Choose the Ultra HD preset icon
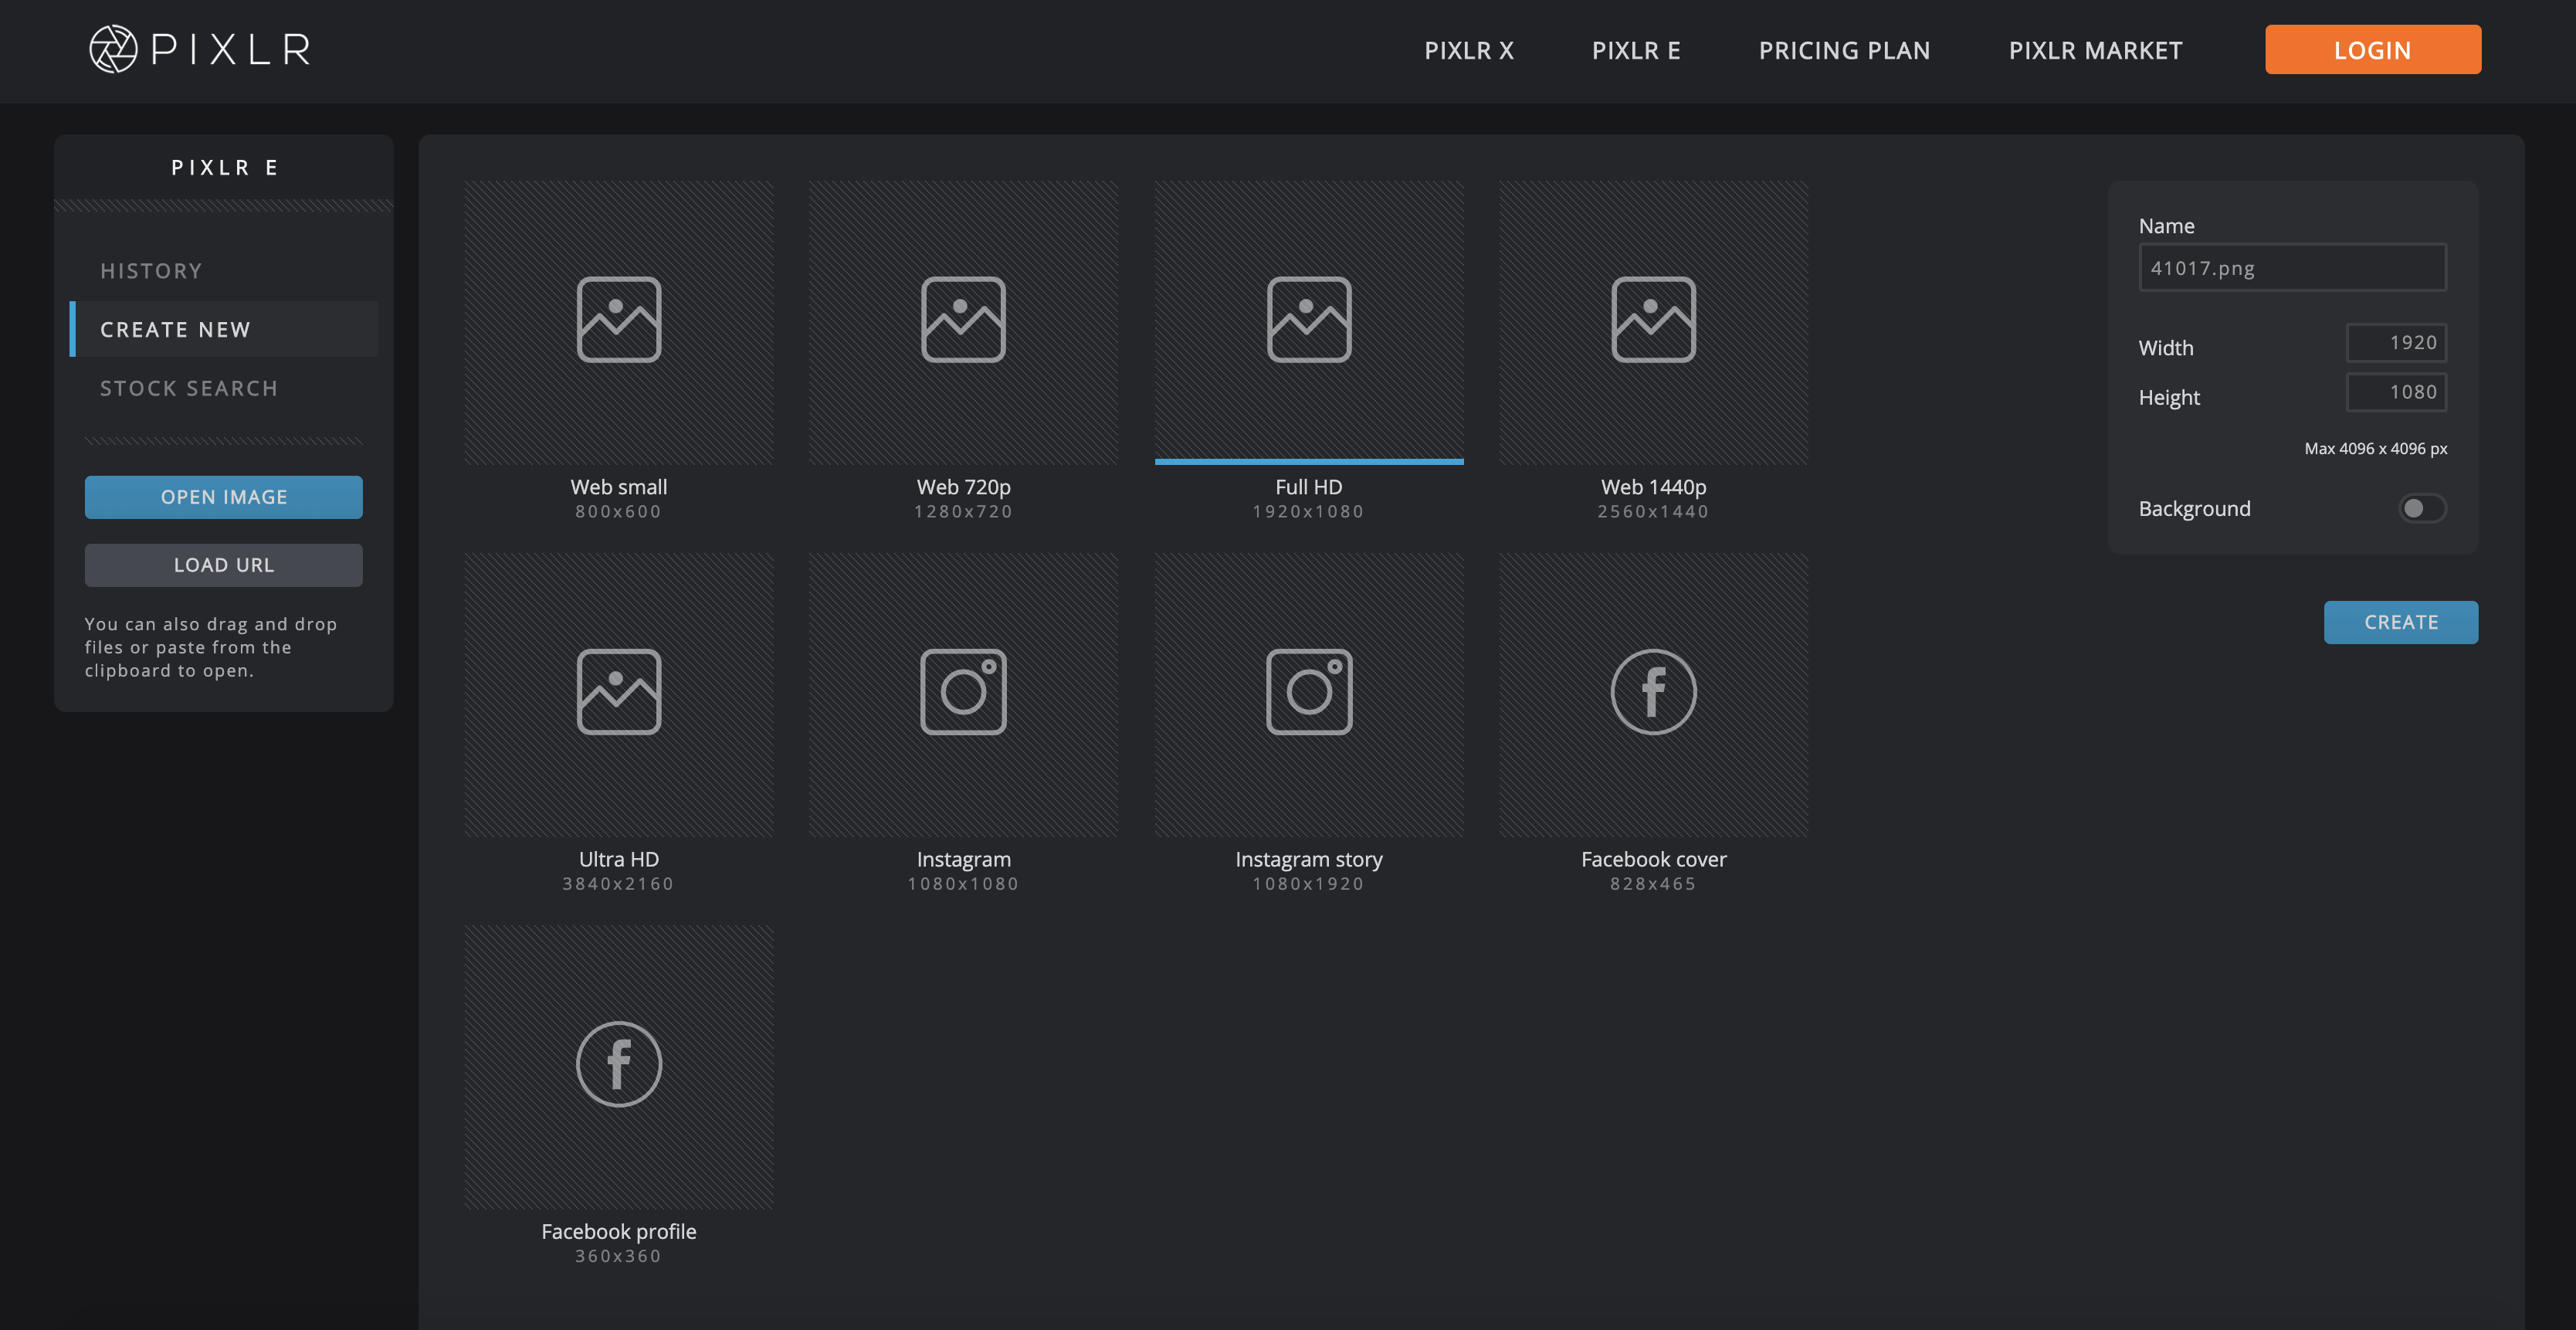Screen dimensions: 2576x1330 point(618,692)
